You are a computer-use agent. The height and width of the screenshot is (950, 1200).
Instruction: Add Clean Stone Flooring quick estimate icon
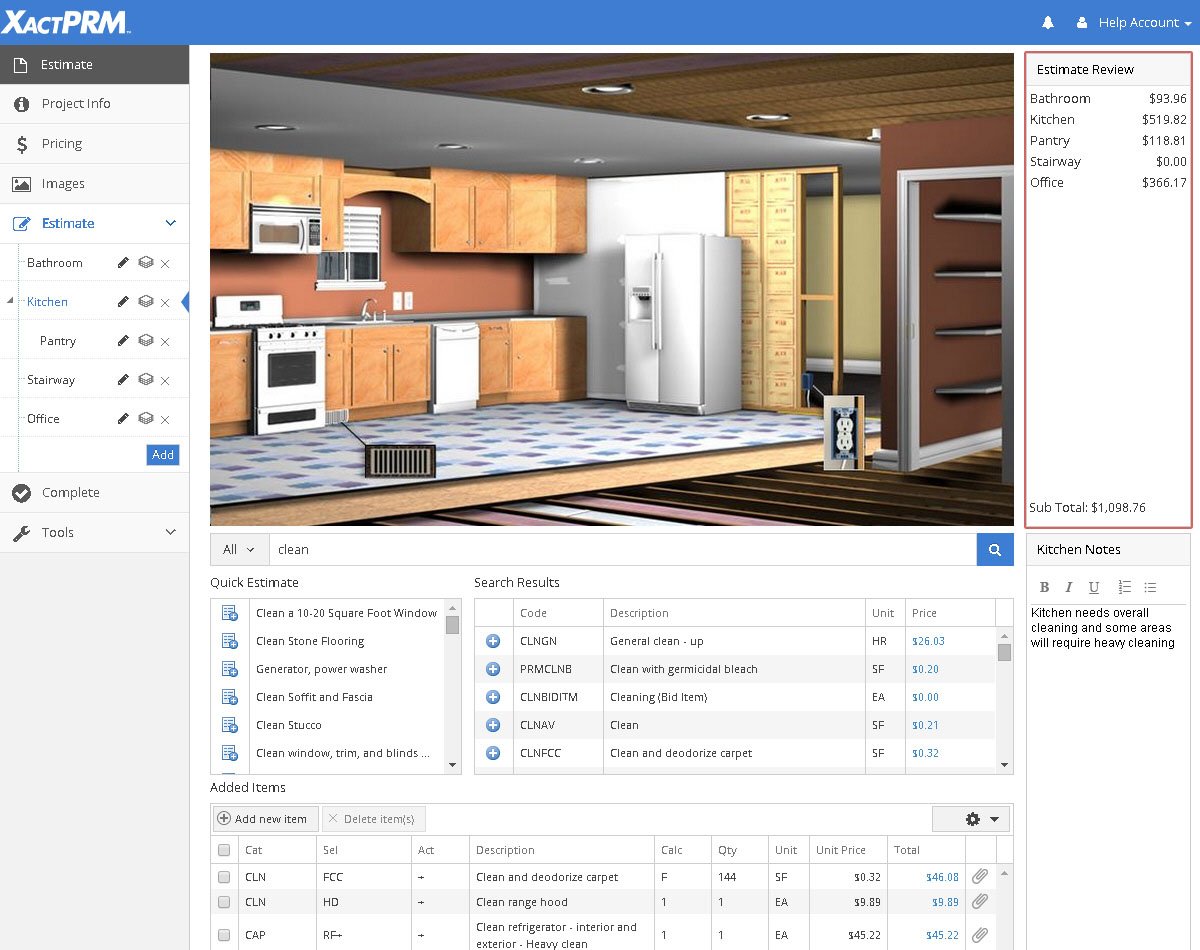(229, 641)
